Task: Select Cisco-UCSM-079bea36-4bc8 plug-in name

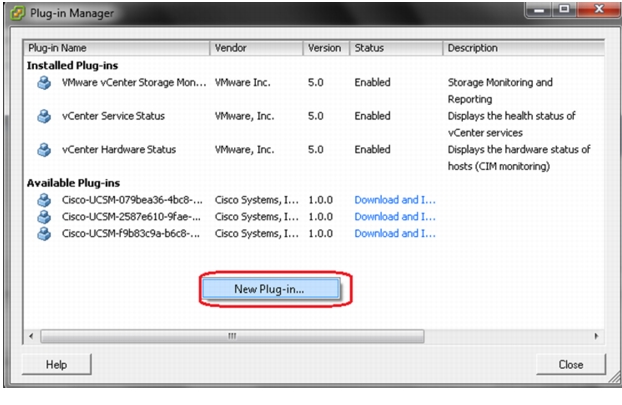Action: [x=132, y=200]
